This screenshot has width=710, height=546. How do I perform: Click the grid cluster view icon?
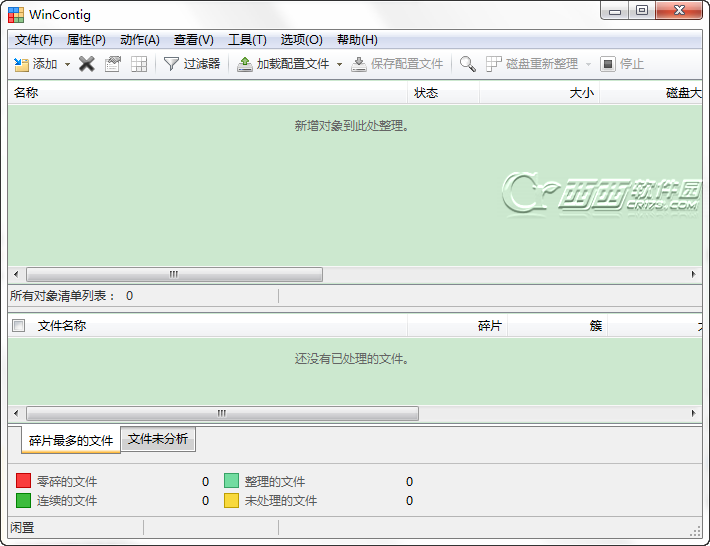[139, 64]
